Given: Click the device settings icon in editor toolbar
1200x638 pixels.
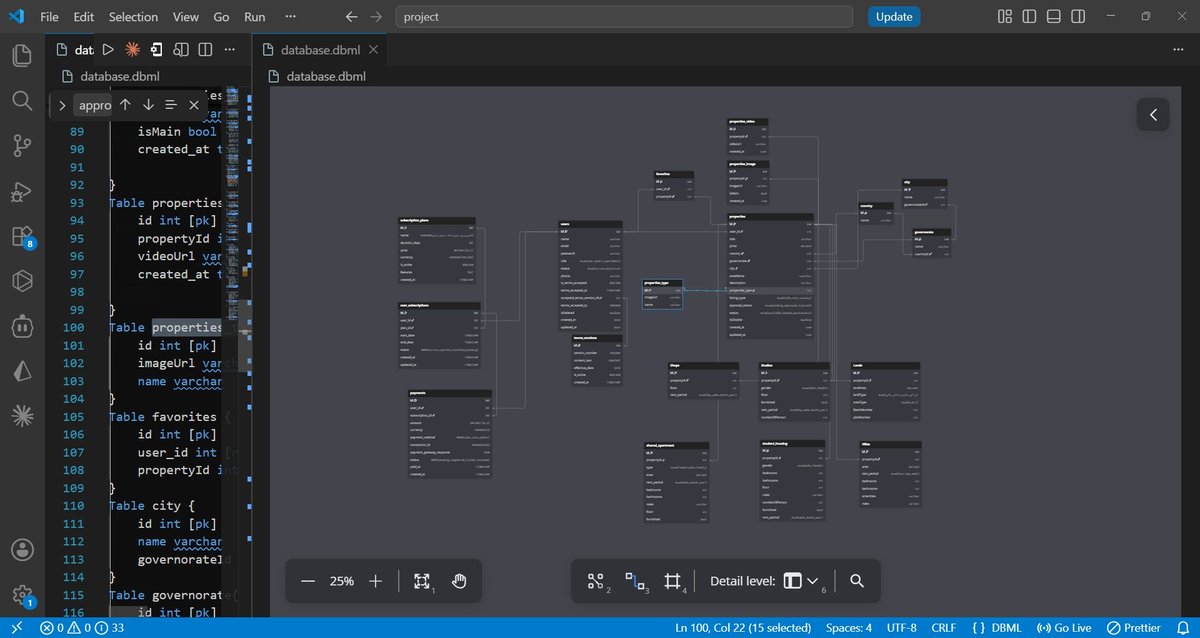Looking at the screenshot, I should [x=157, y=49].
